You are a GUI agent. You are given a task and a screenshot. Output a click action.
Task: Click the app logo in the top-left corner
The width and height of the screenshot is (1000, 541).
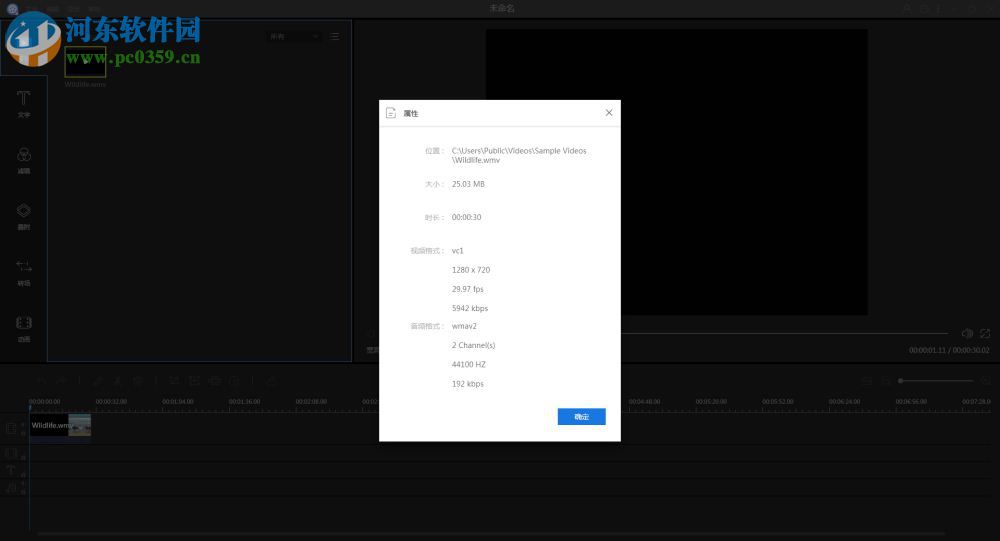click(11, 8)
